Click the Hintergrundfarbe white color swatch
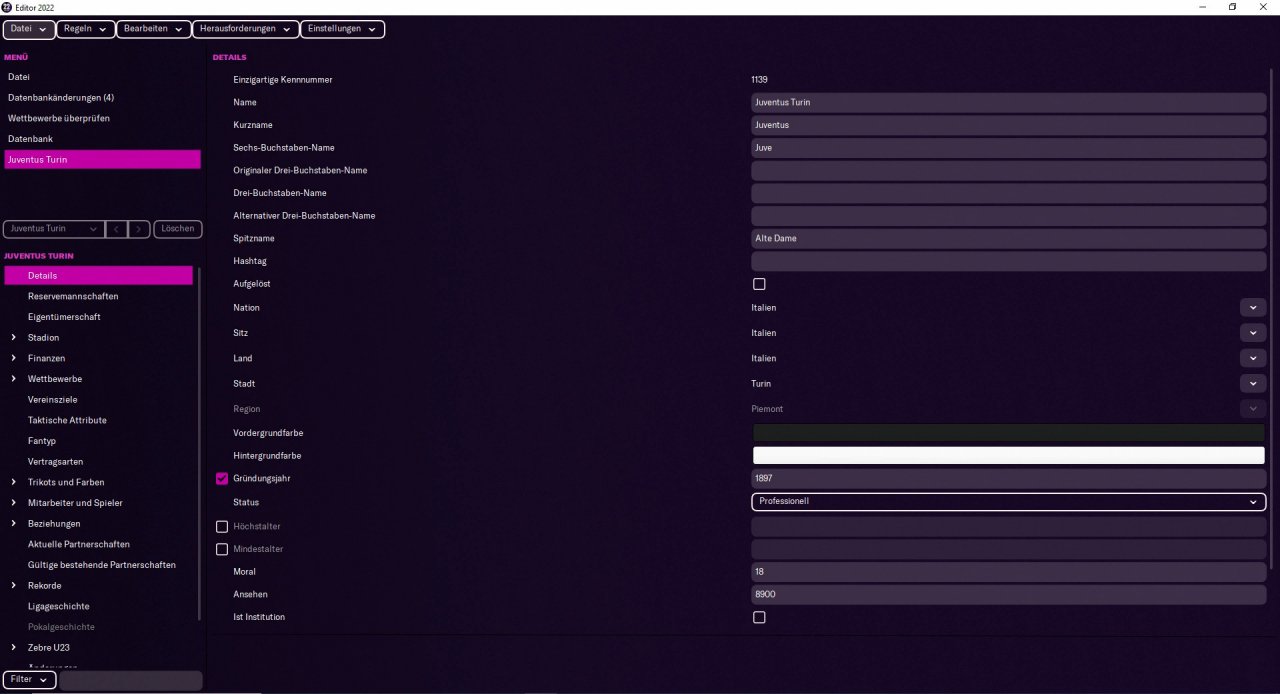 coord(1008,456)
